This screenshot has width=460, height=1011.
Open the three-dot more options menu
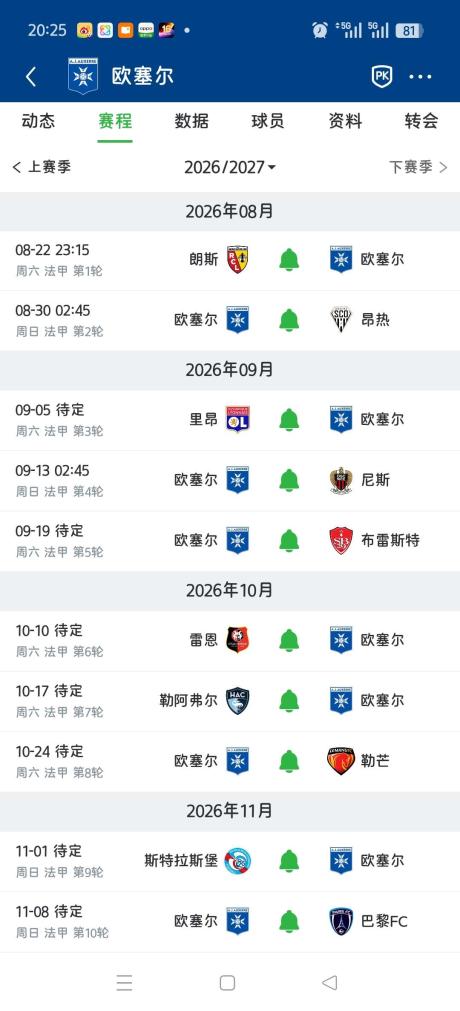(x=420, y=77)
